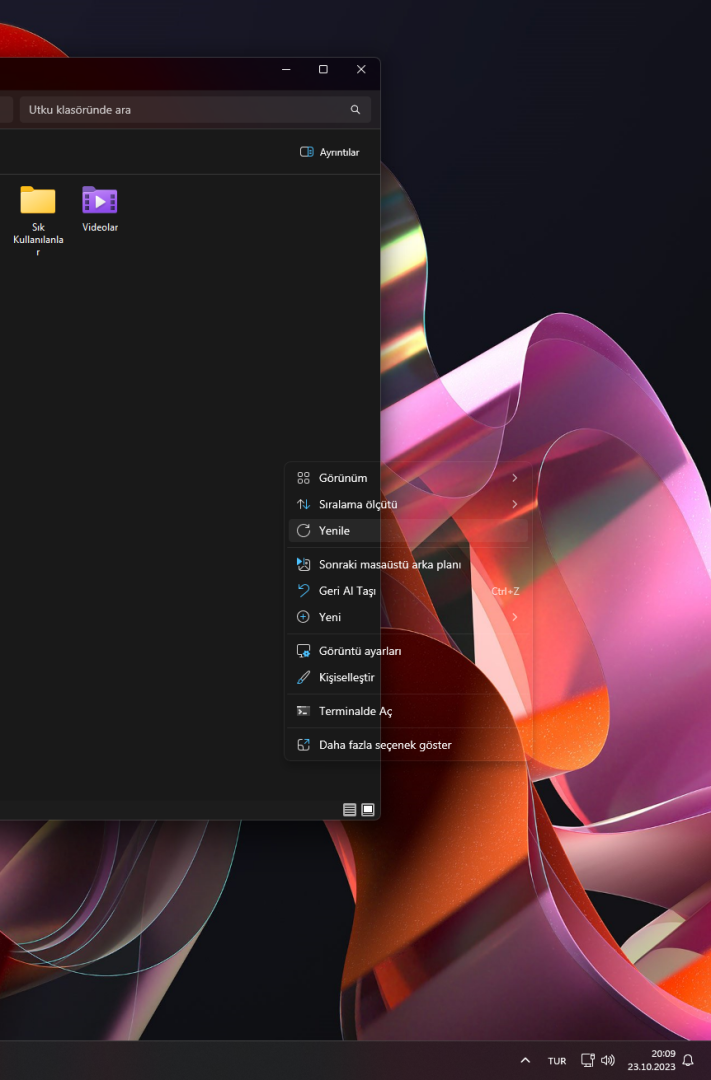Open the Yeni submenu
The width and height of the screenshot is (711, 1080).
pos(408,616)
